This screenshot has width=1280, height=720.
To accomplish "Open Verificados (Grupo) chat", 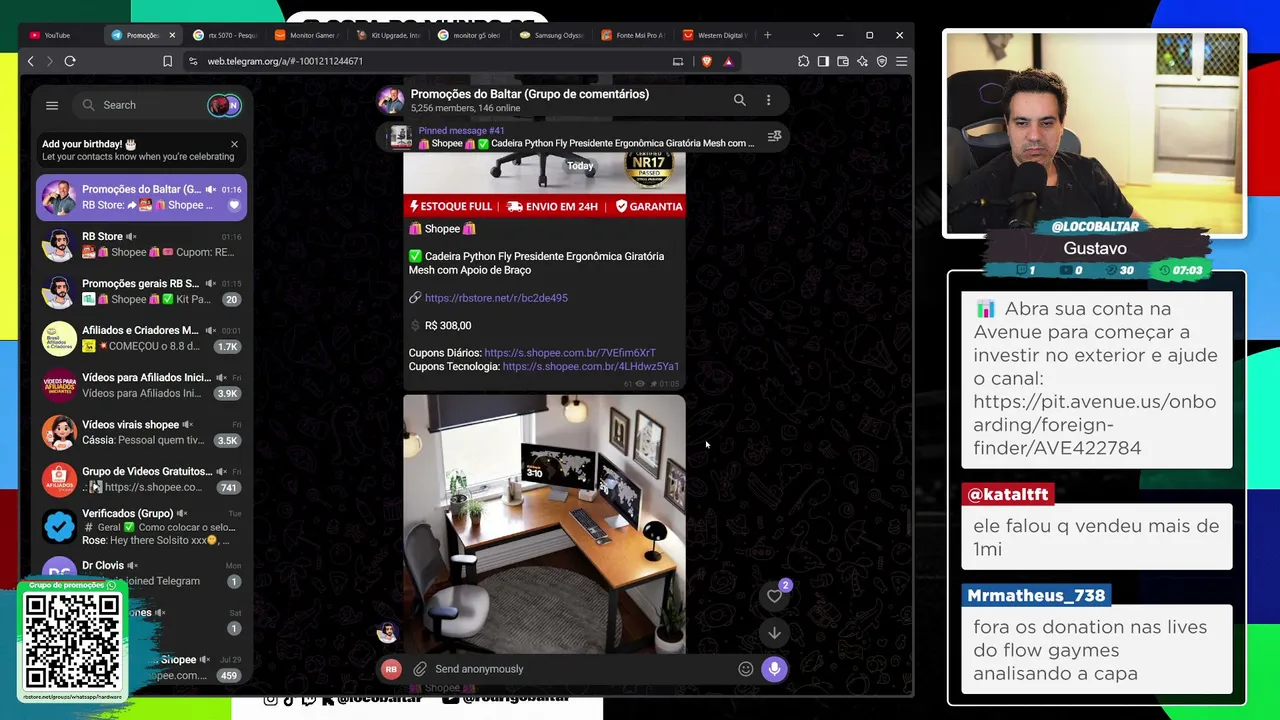I will click(x=141, y=526).
